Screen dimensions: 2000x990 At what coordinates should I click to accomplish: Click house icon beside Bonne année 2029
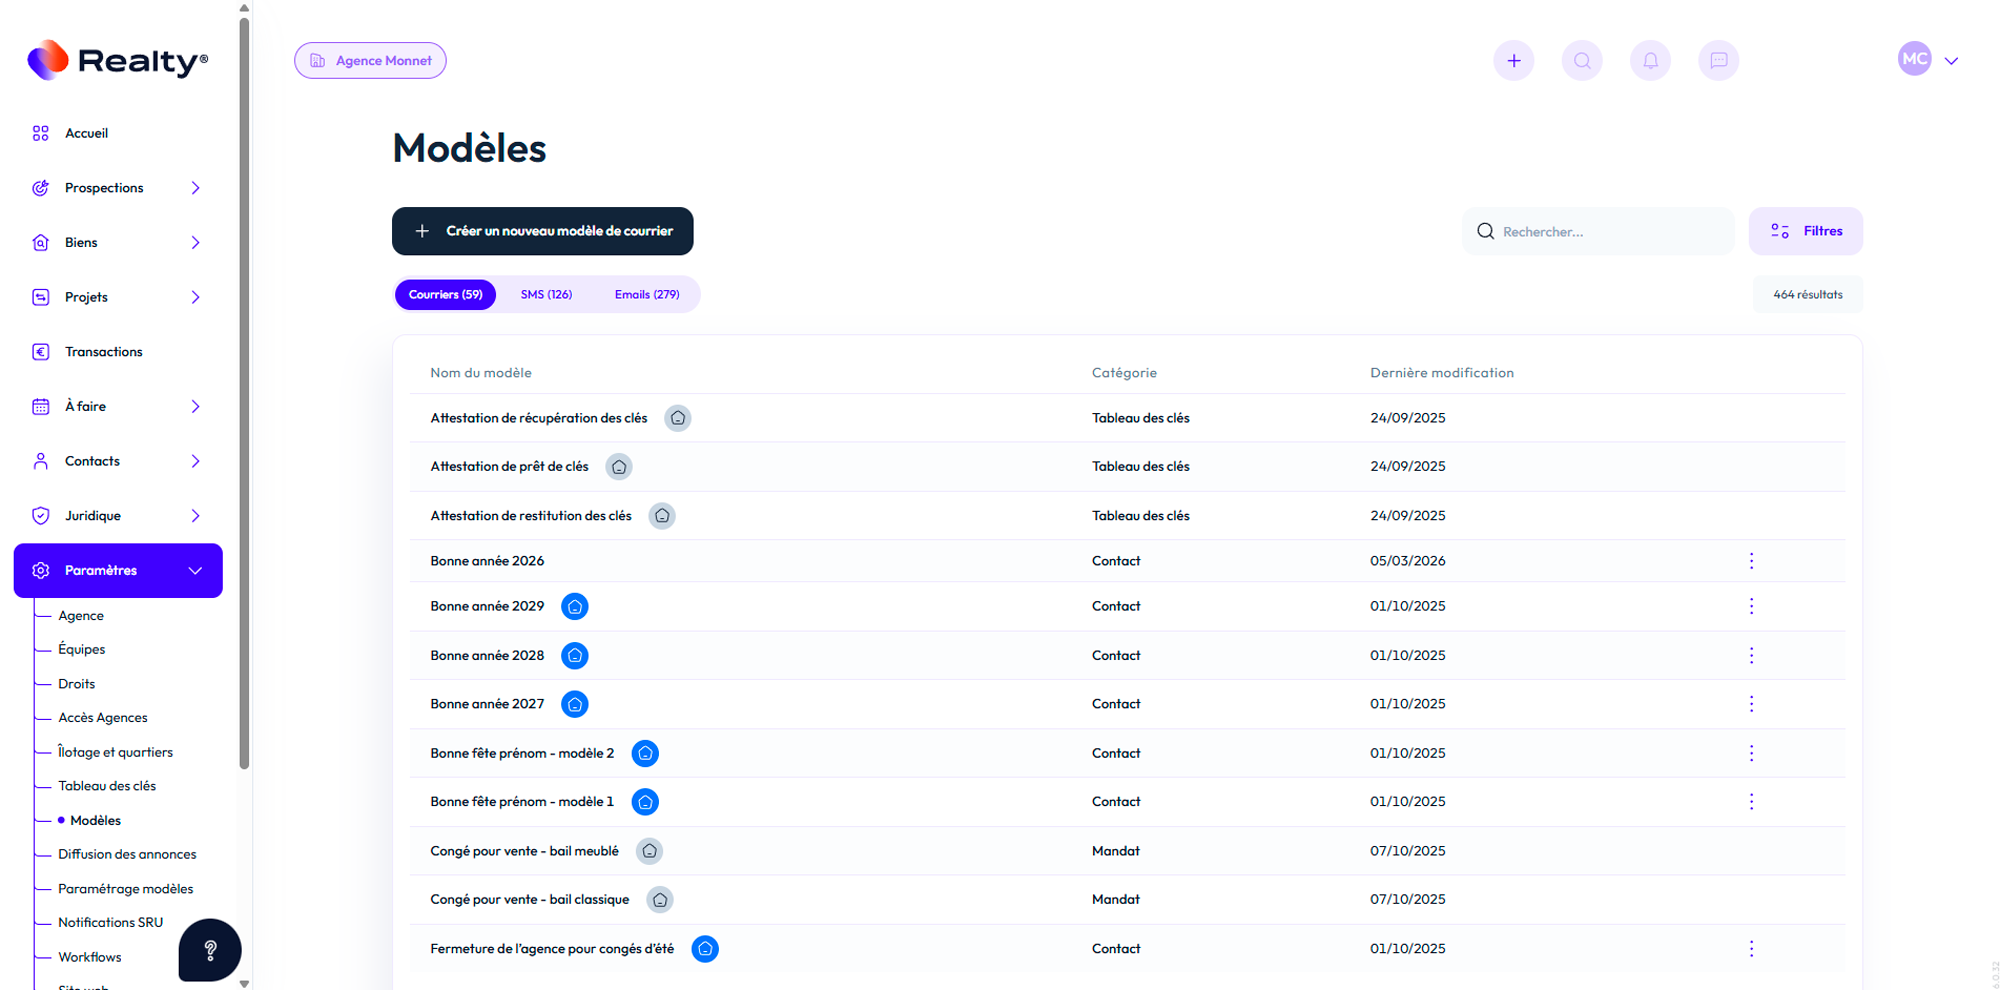pyautogui.click(x=575, y=607)
